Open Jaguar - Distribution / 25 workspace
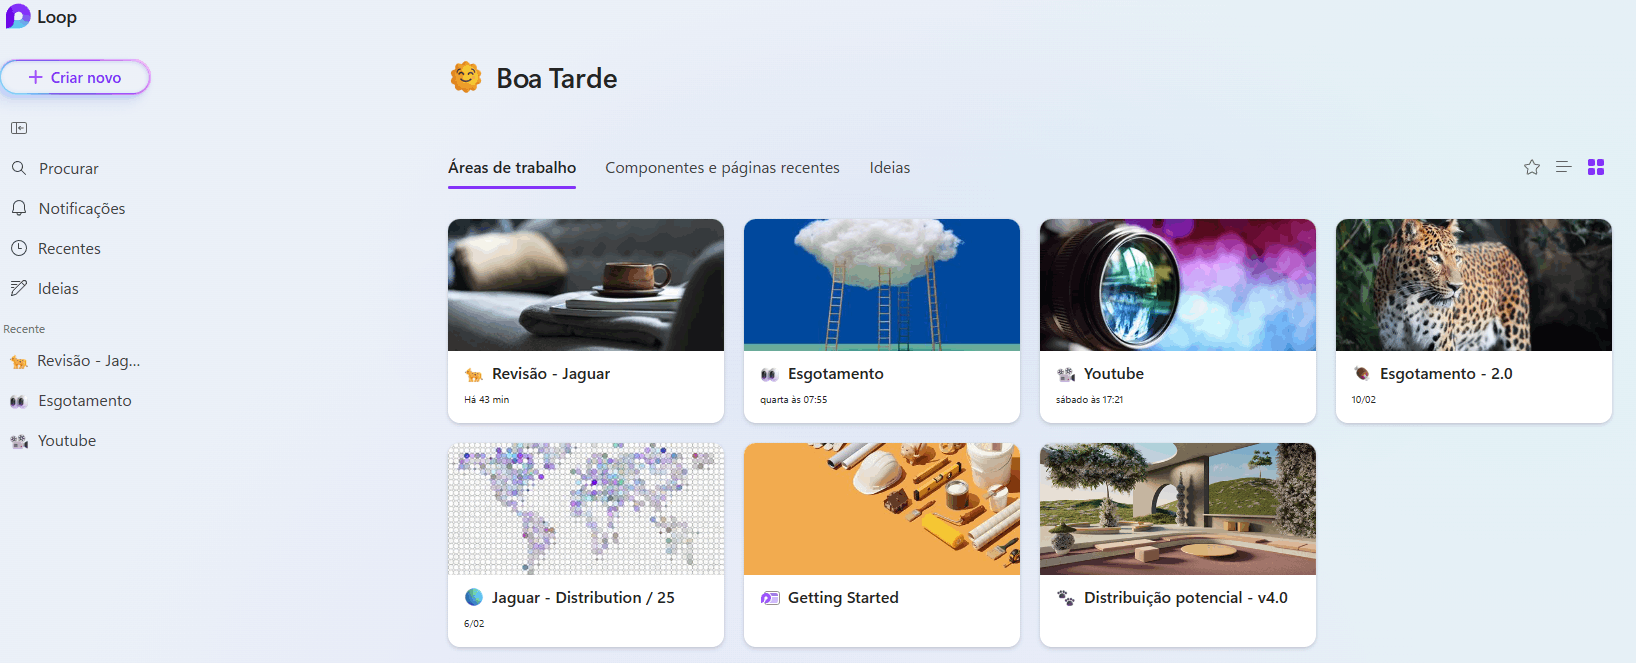 [x=586, y=545]
